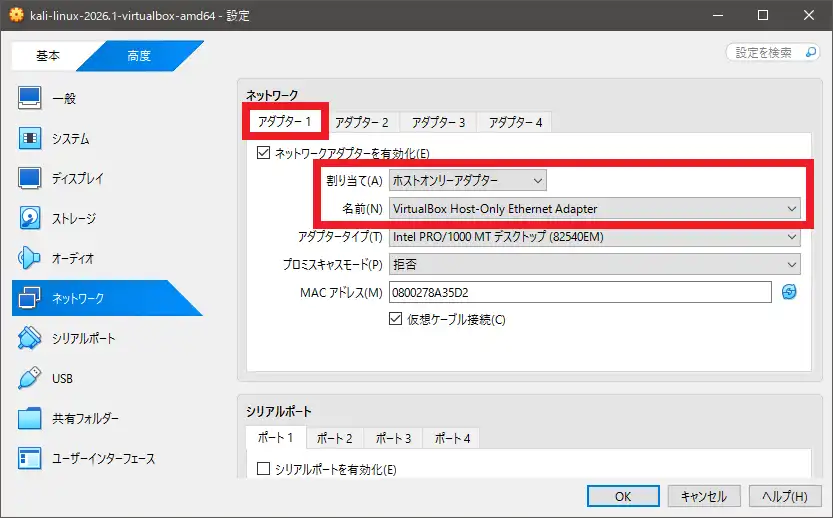833x518 pixels.
Task: Open the ストレージ disk icon
Action: [x=29, y=218]
